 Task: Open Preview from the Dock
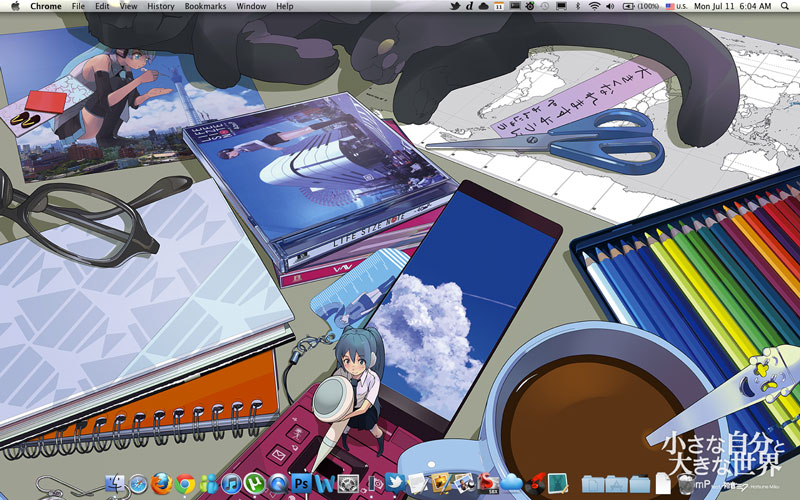(464, 484)
